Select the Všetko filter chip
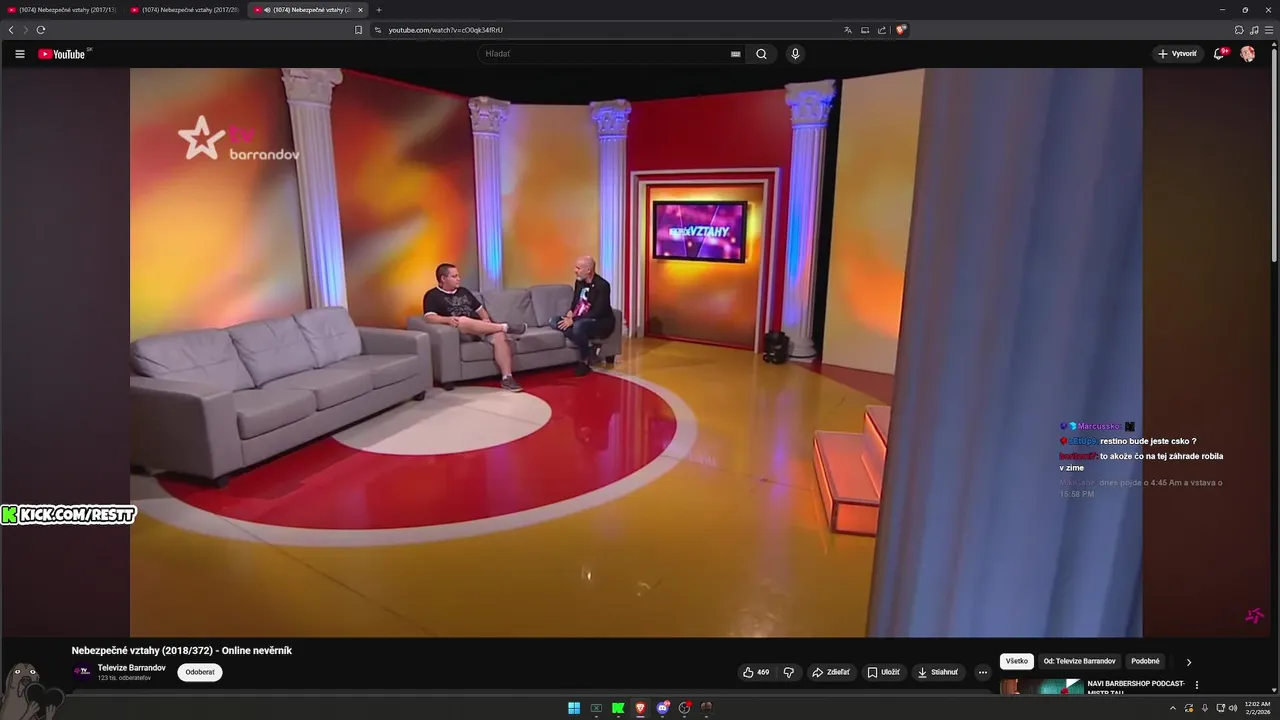Image resolution: width=1280 pixels, height=720 pixels. pyautogui.click(x=1017, y=661)
